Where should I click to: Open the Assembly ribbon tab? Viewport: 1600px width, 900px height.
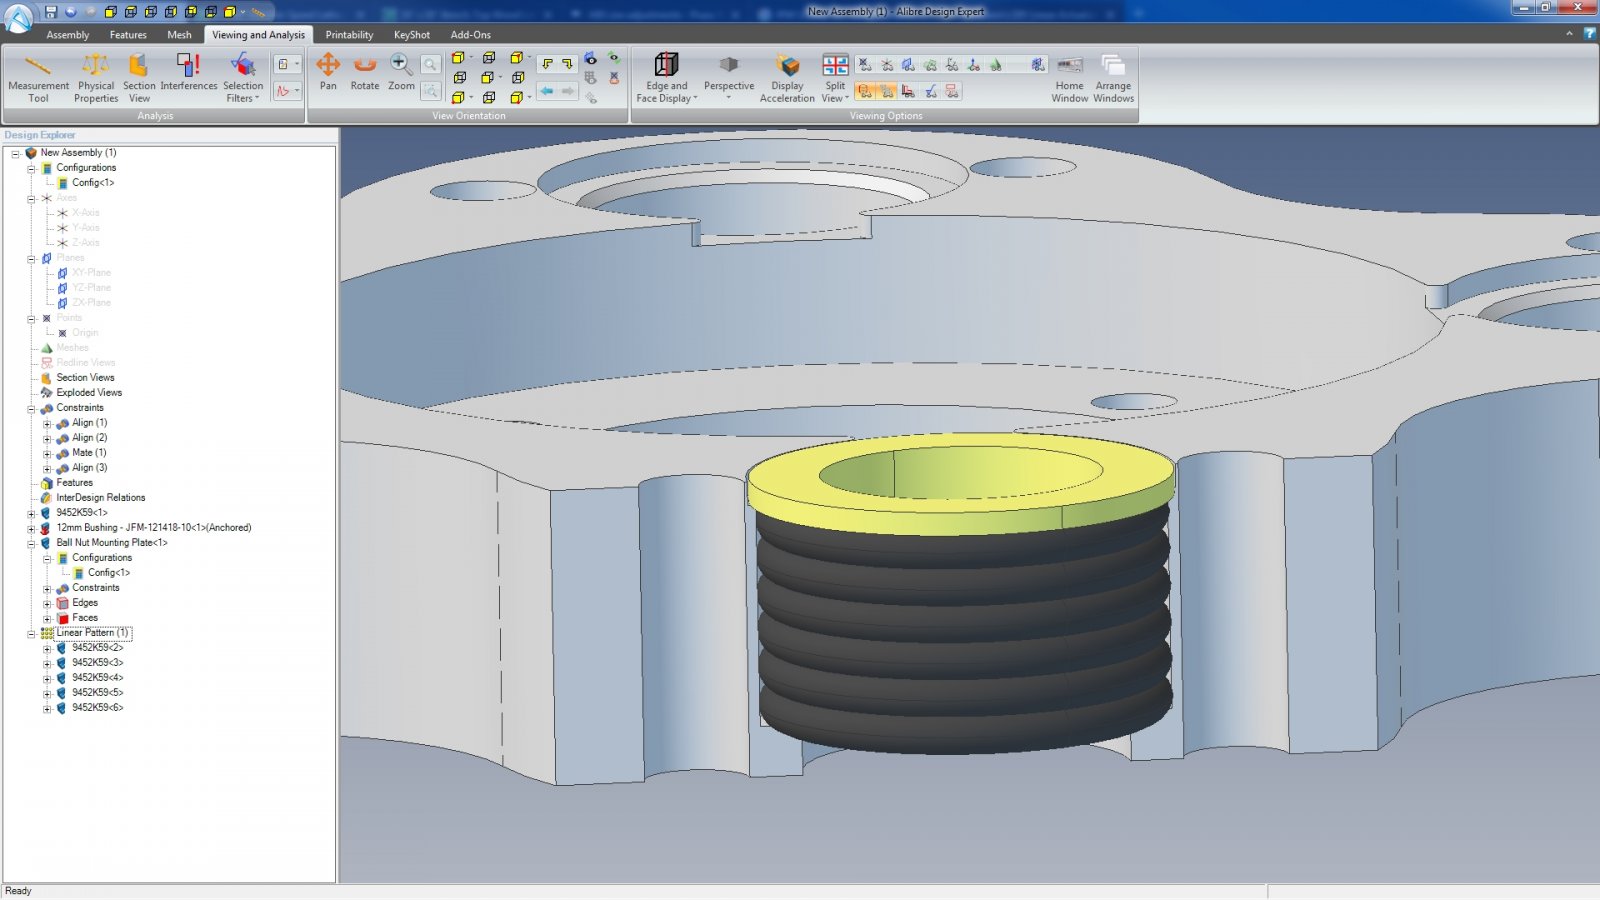[x=67, y=35]
